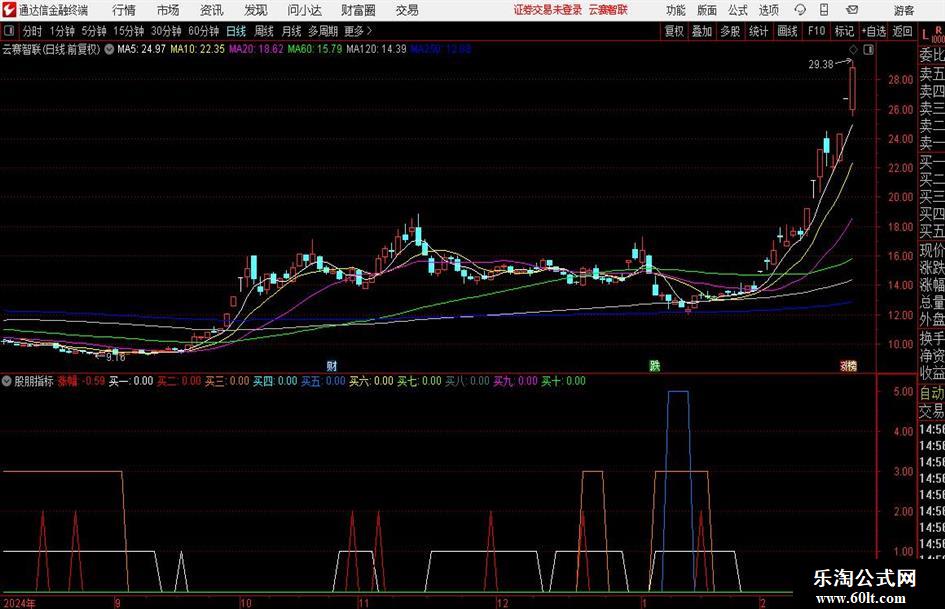Switch to 30分钟 period tab
The height and width of the screenshot is (609, 945).
pos(166,31)
